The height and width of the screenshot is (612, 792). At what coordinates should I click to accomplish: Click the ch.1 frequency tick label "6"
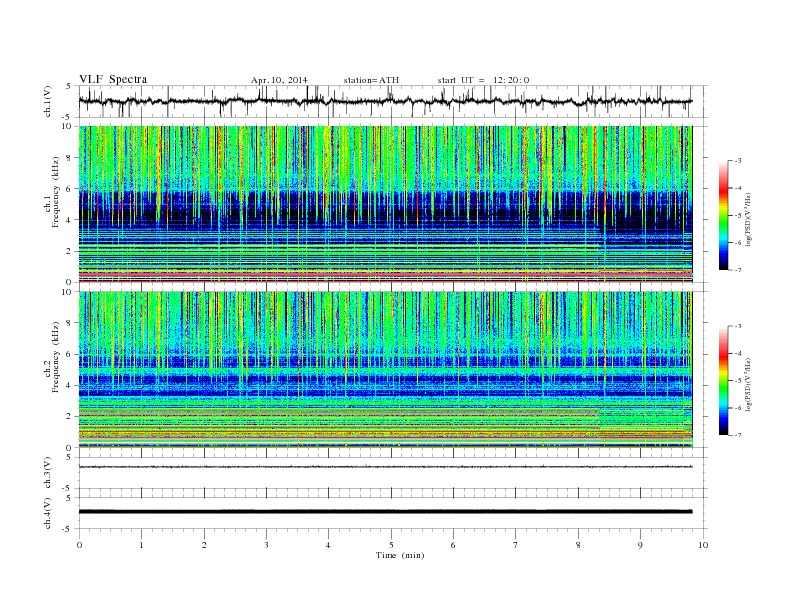coord(69,189)
